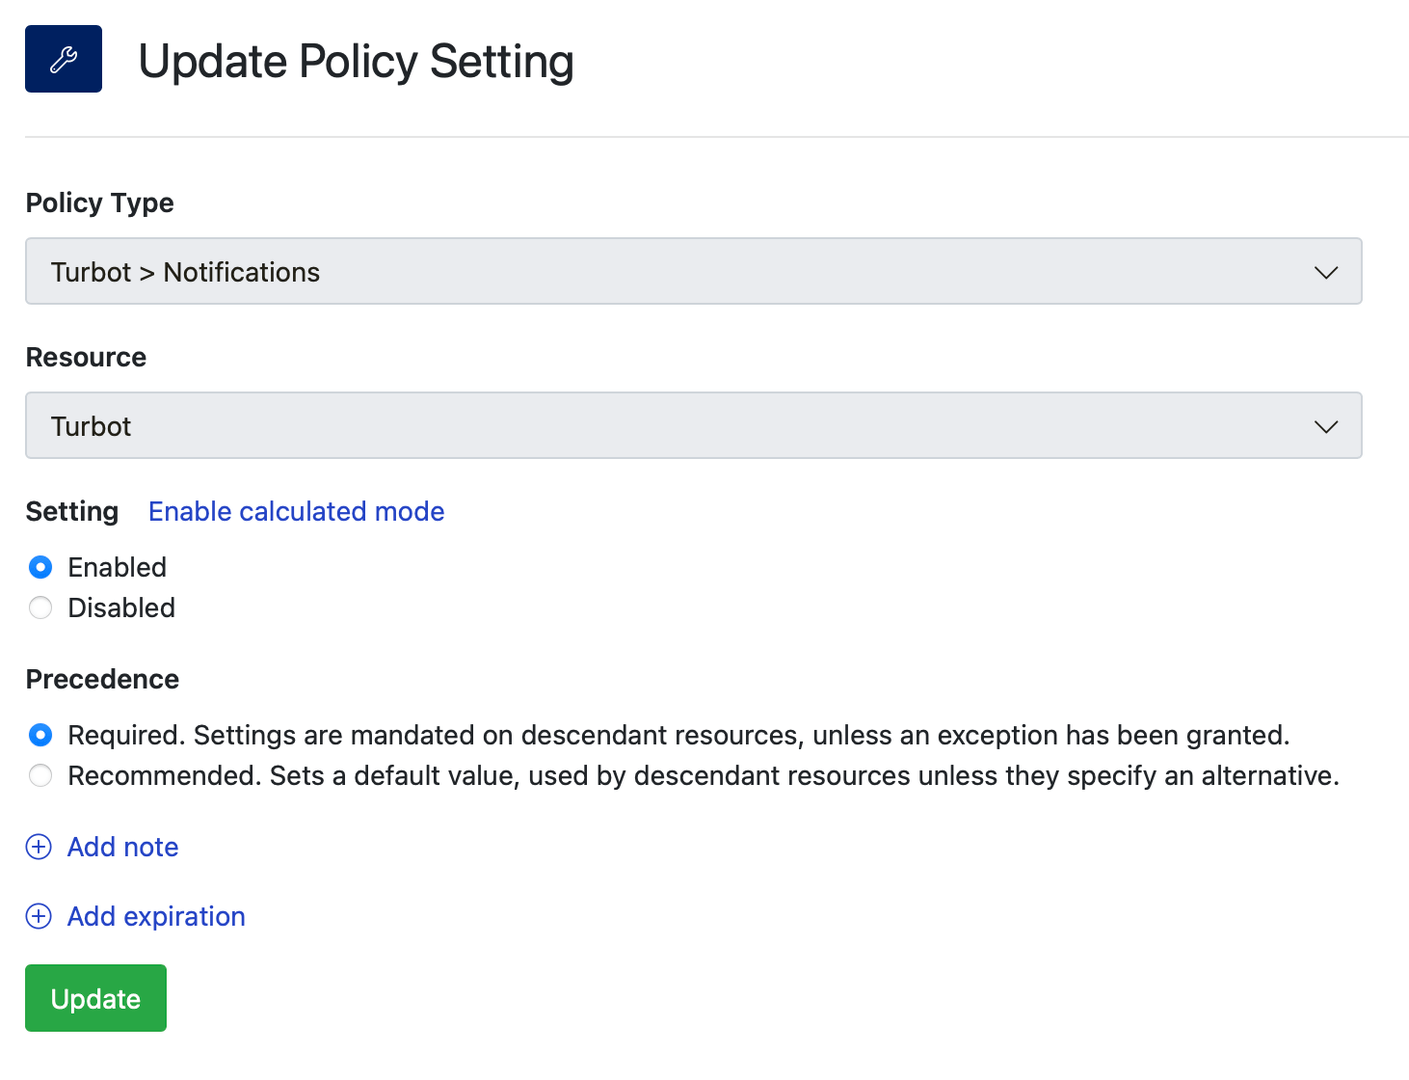
Task: Click the Setting section label
Action: [72, 511]
